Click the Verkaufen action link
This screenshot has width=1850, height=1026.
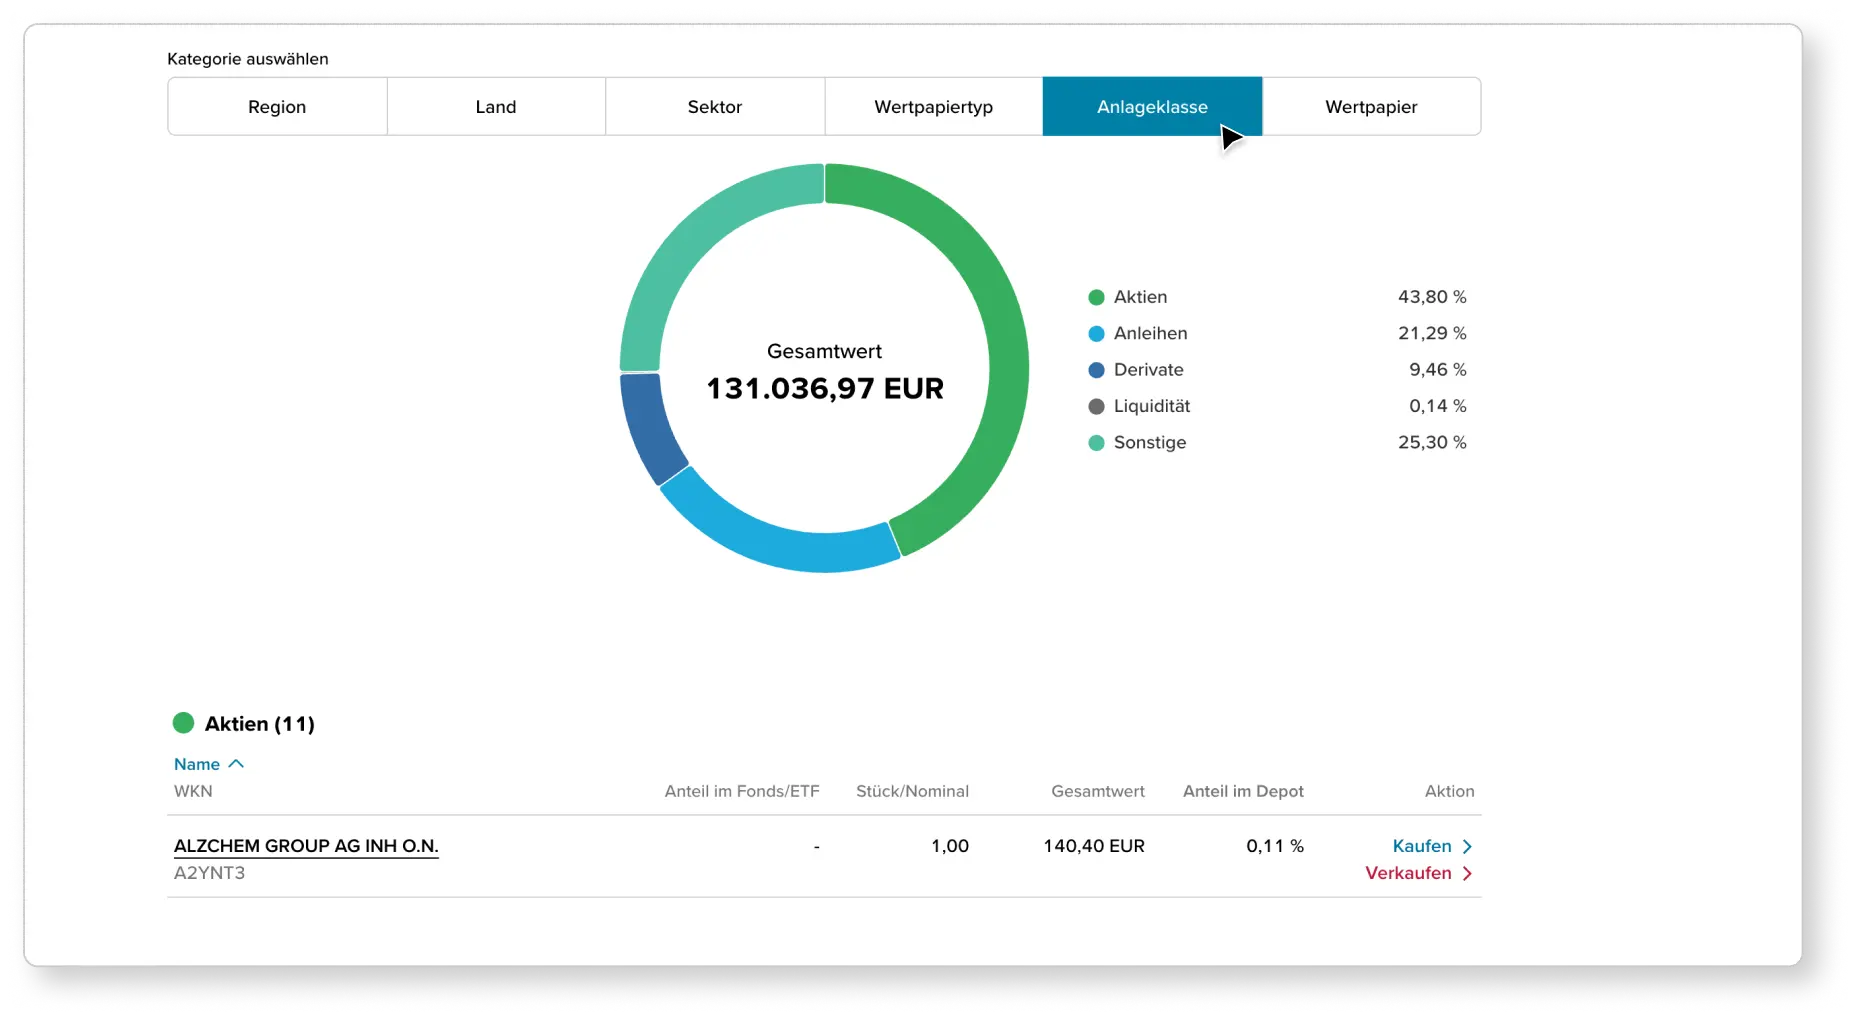pyautogui.click(x=1408, y=873)
